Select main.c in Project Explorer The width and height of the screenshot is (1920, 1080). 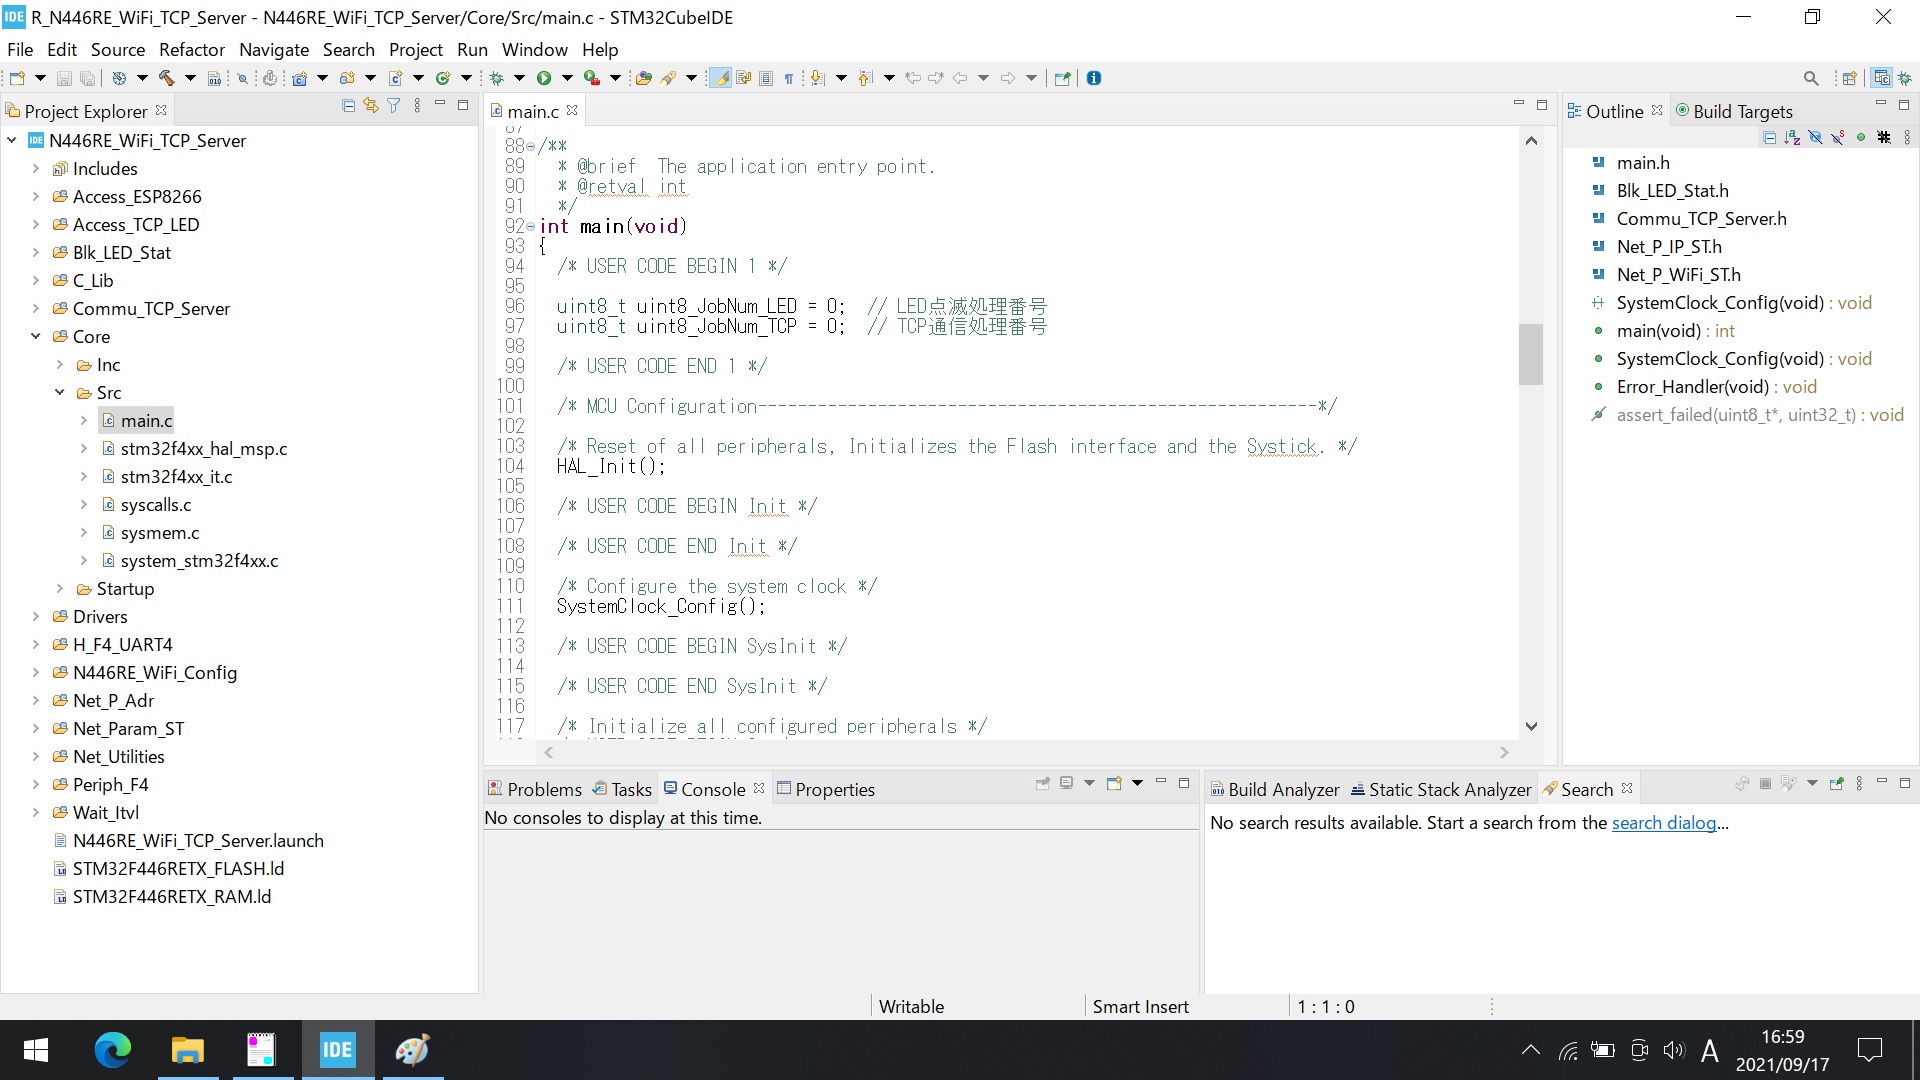tap(146, 421)
